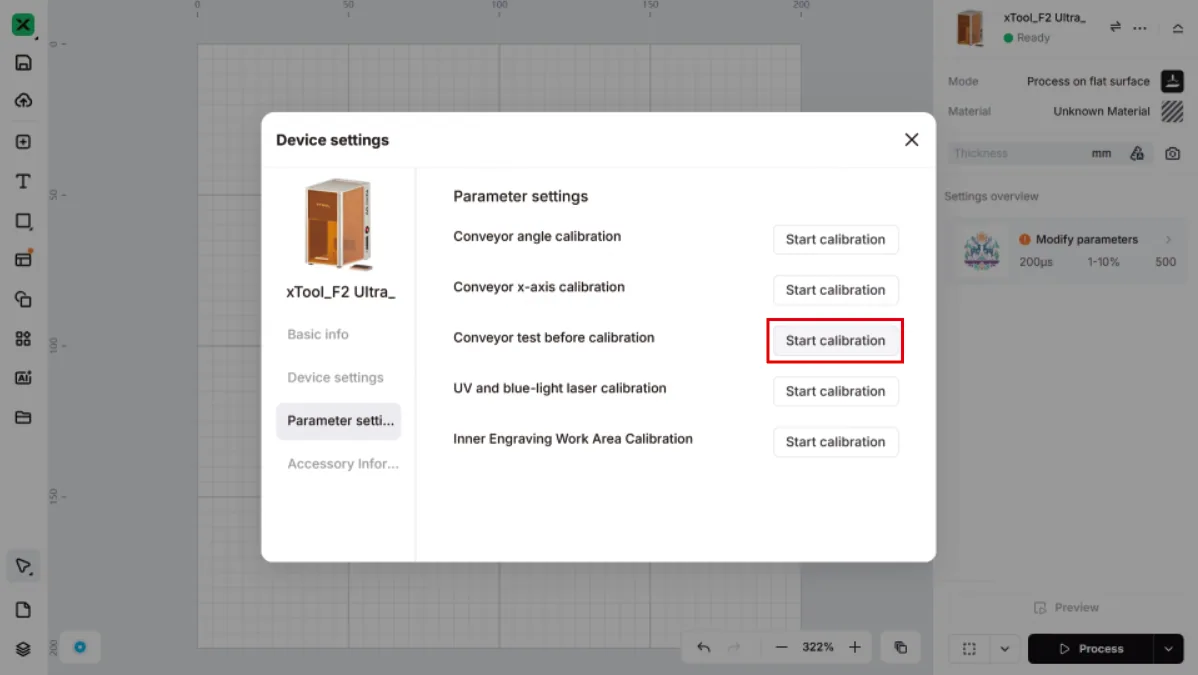Open the cloud upload icon

click(23, 101)
